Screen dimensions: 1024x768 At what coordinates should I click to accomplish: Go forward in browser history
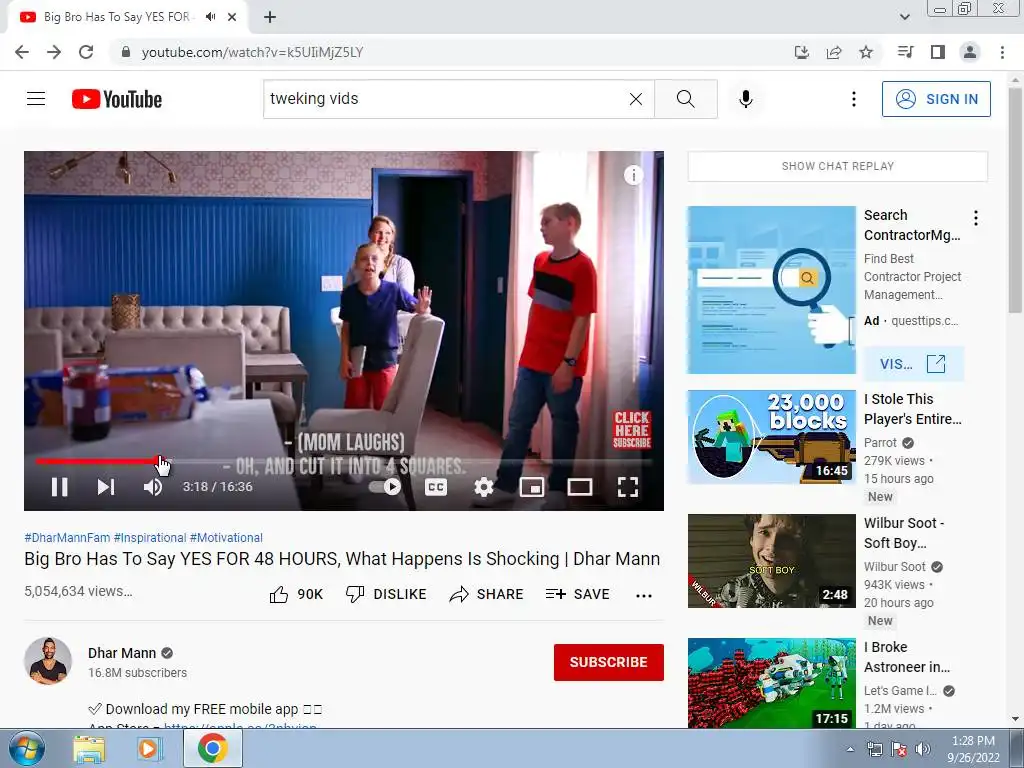click(x=54, y=52)
